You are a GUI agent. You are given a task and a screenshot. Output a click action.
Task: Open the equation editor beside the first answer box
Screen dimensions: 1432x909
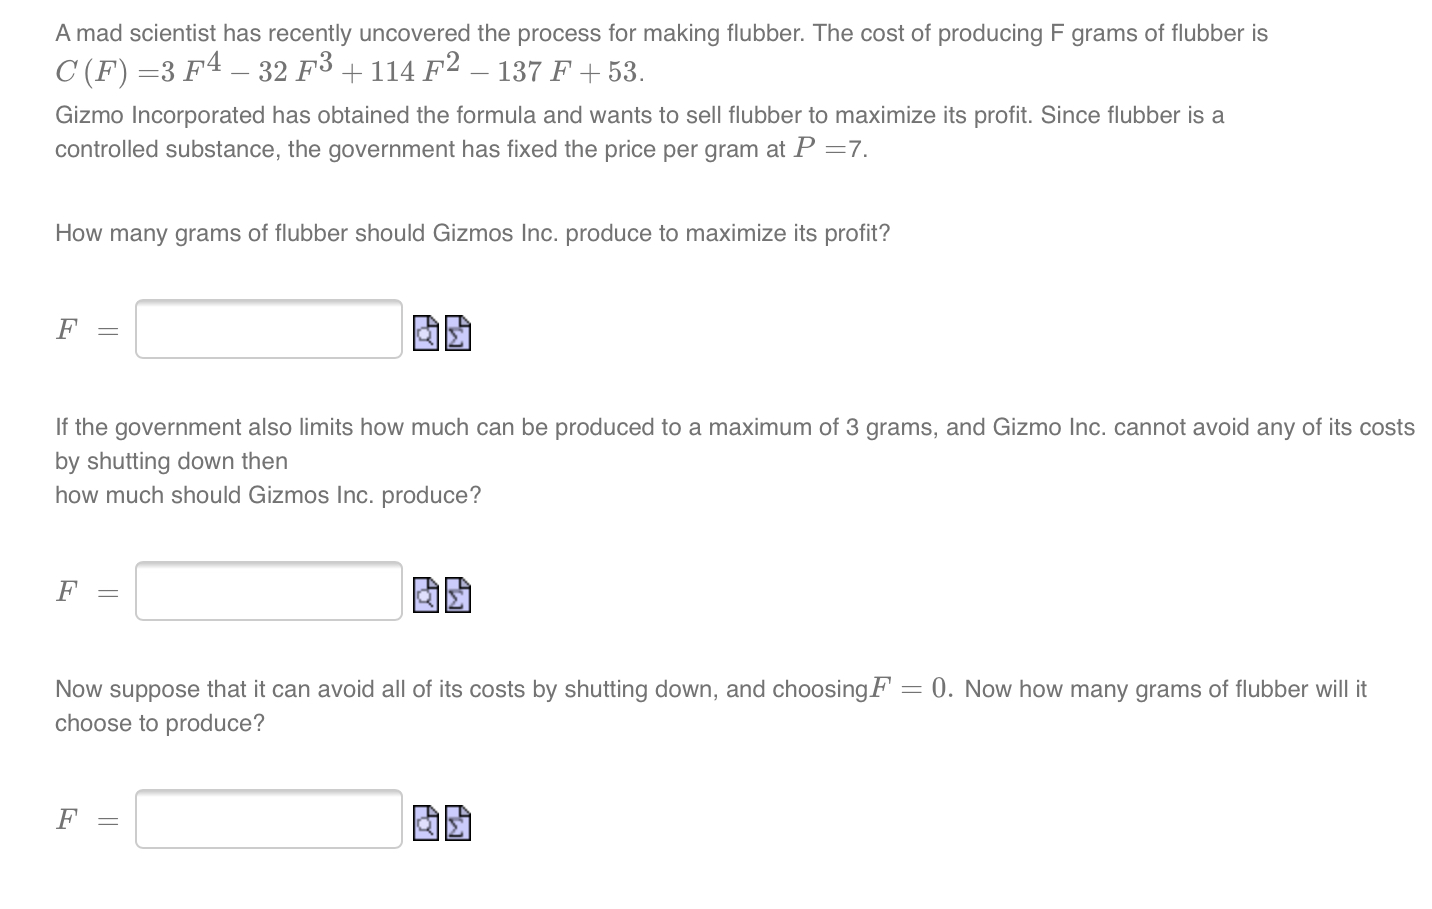click(x=456, y=333)
